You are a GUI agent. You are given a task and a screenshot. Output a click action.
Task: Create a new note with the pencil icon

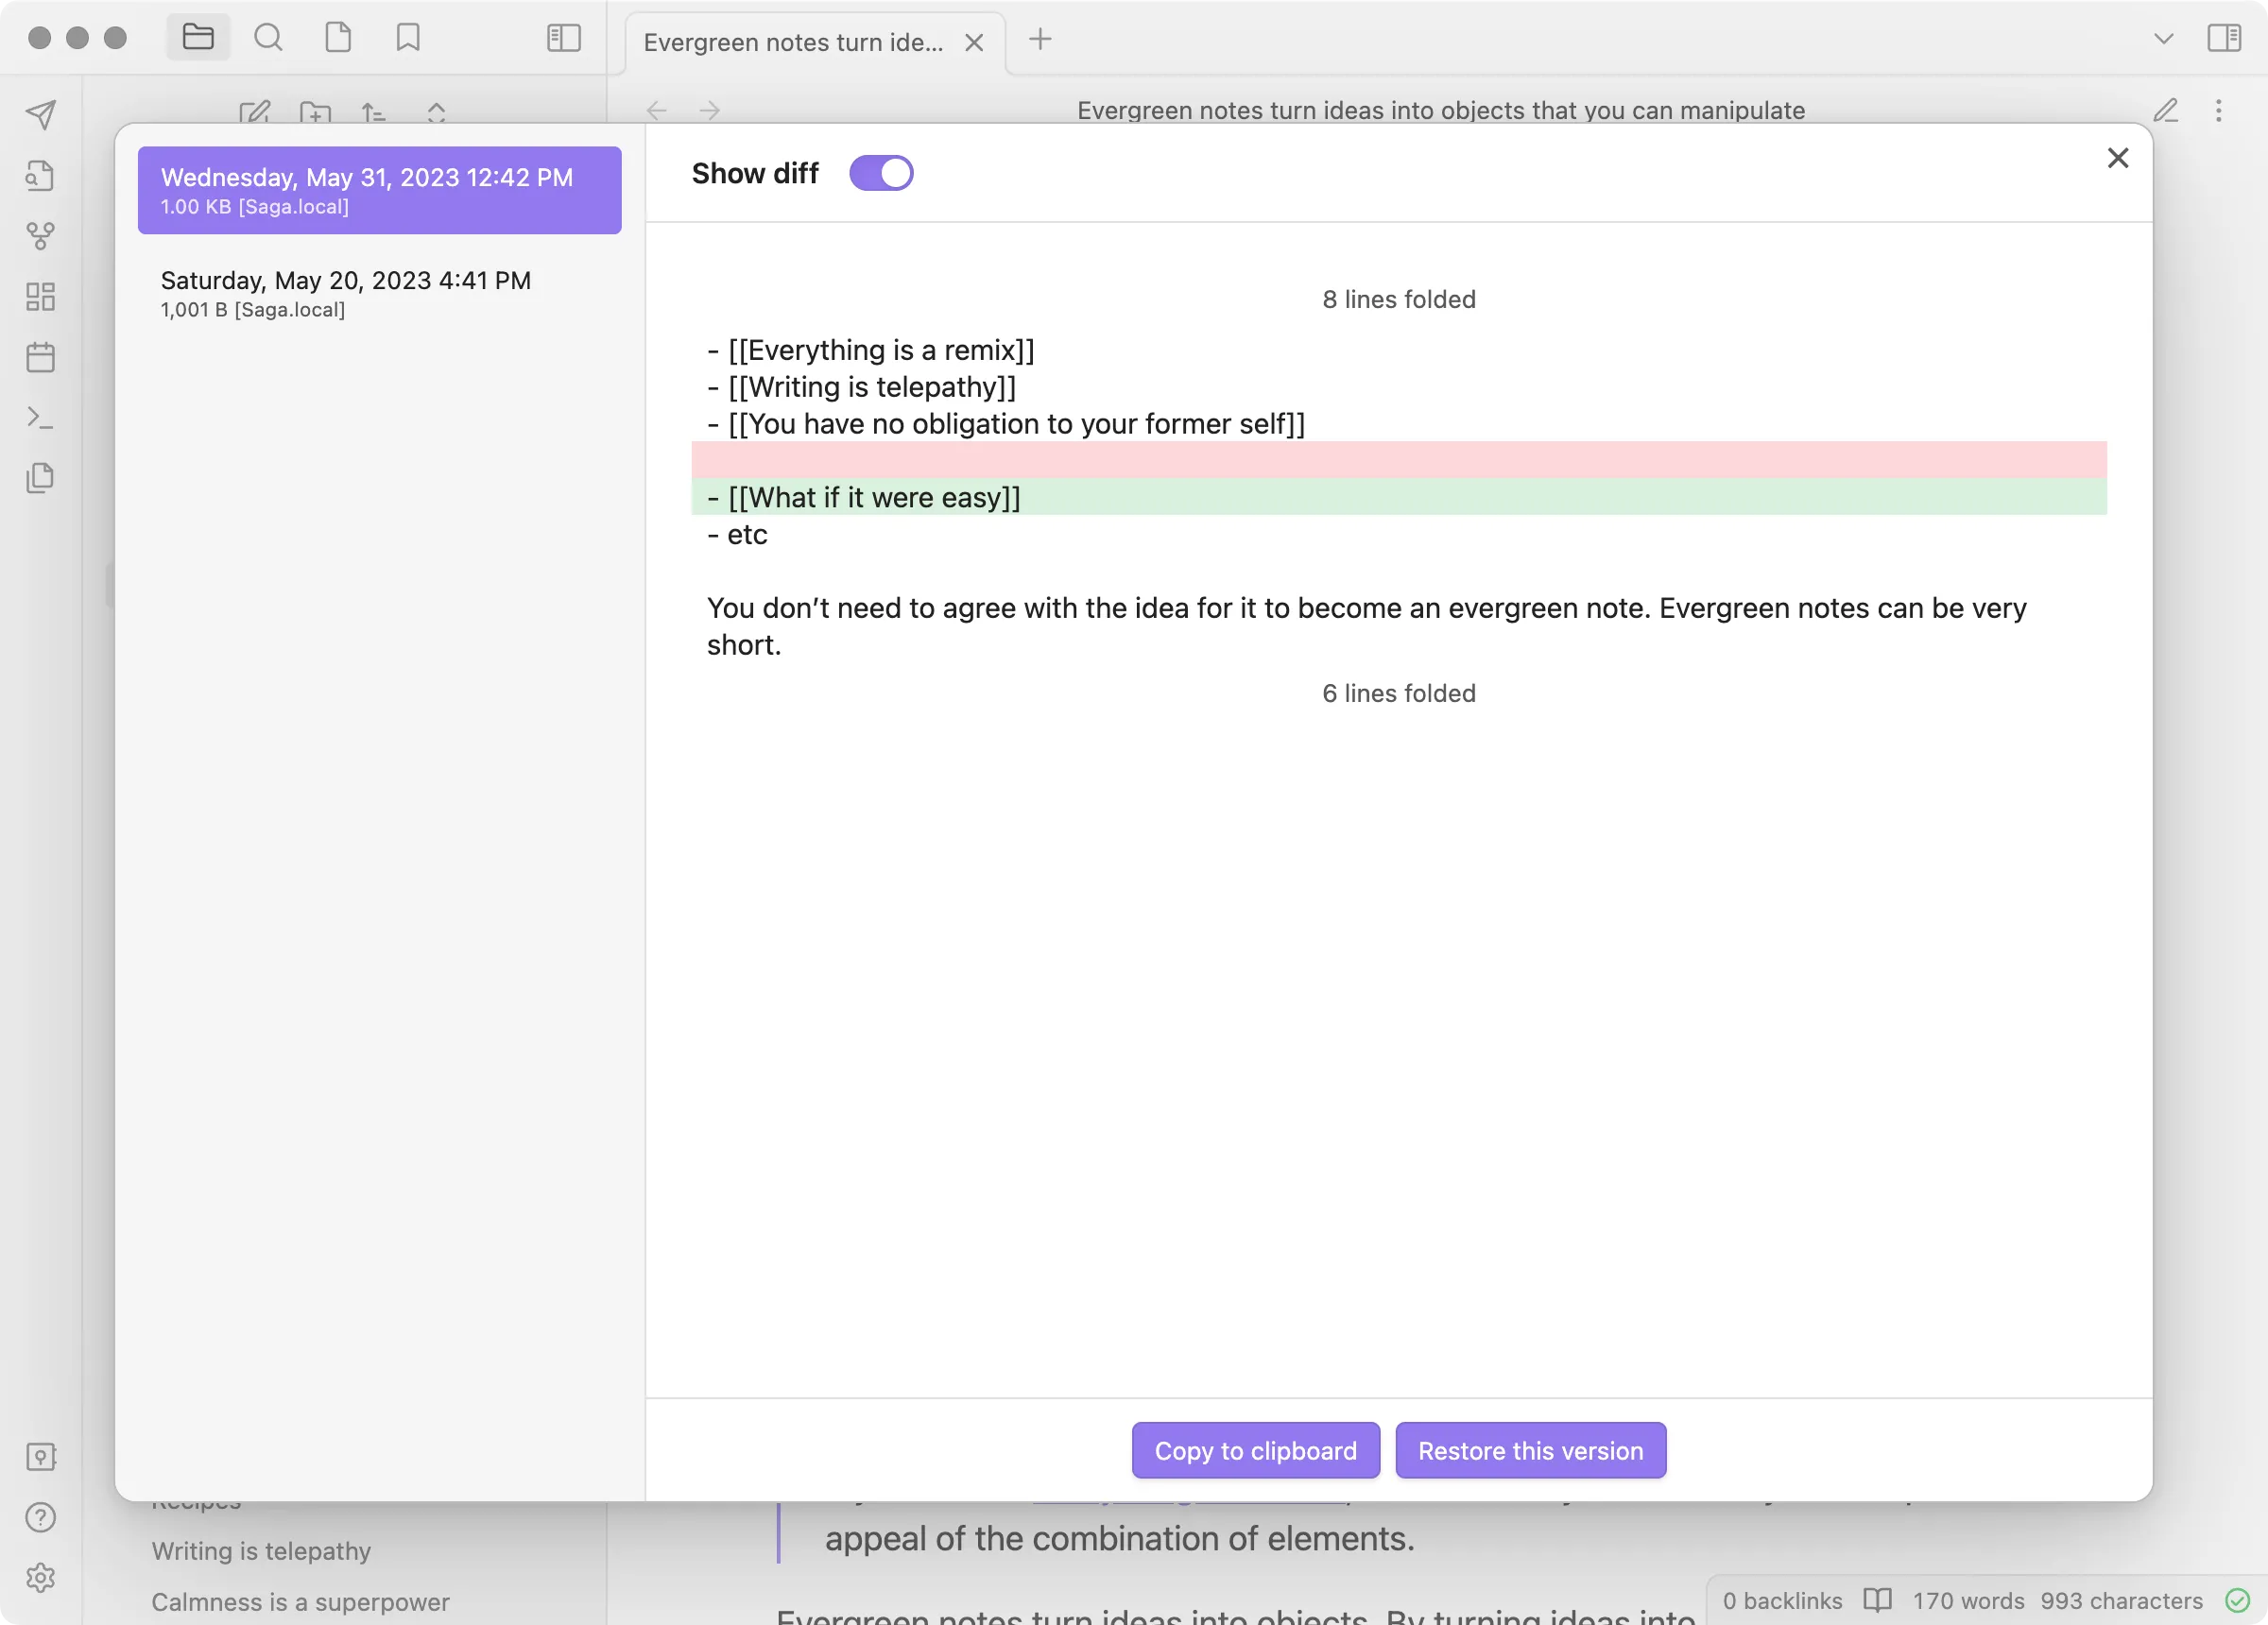point(256,113)
